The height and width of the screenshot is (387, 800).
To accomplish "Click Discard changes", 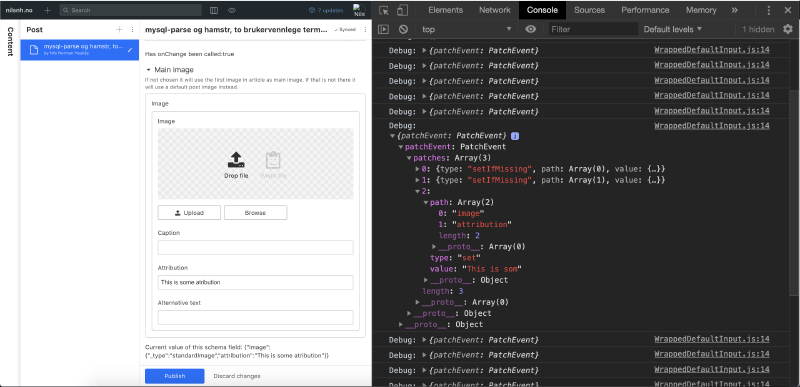I will tap(237, 376).
